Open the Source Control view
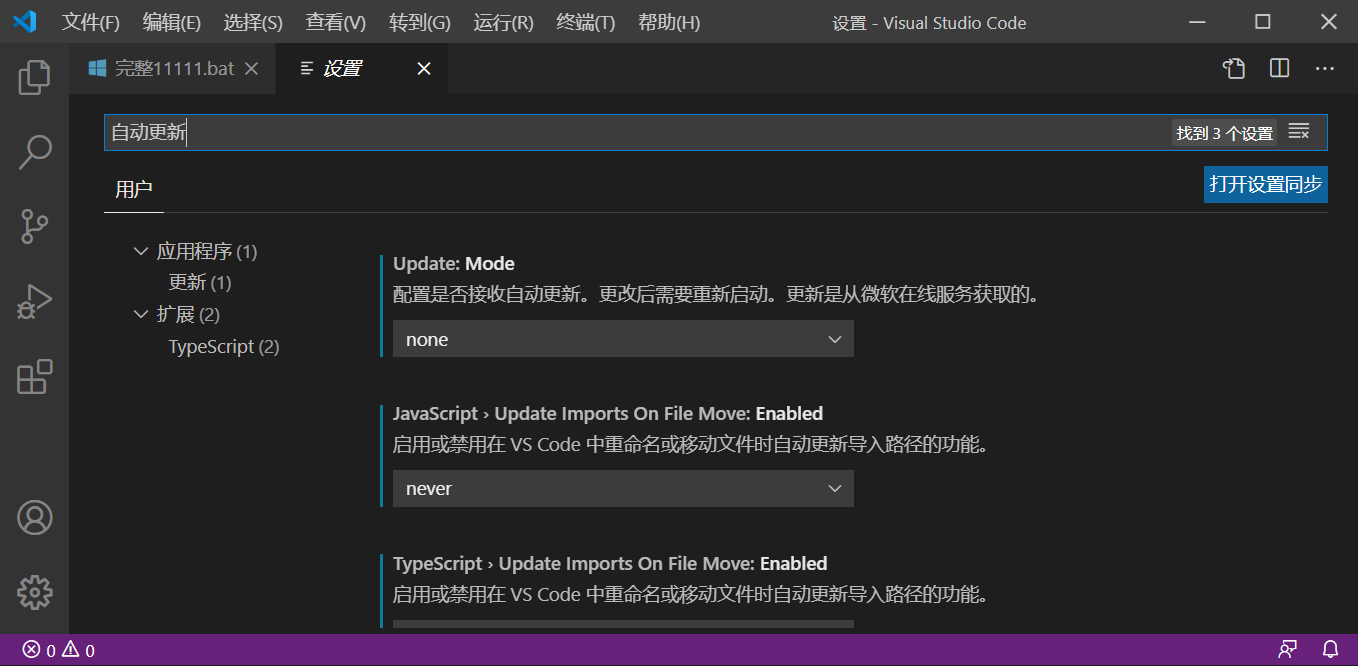1358x666 pixels. click(x=34, y=226)
